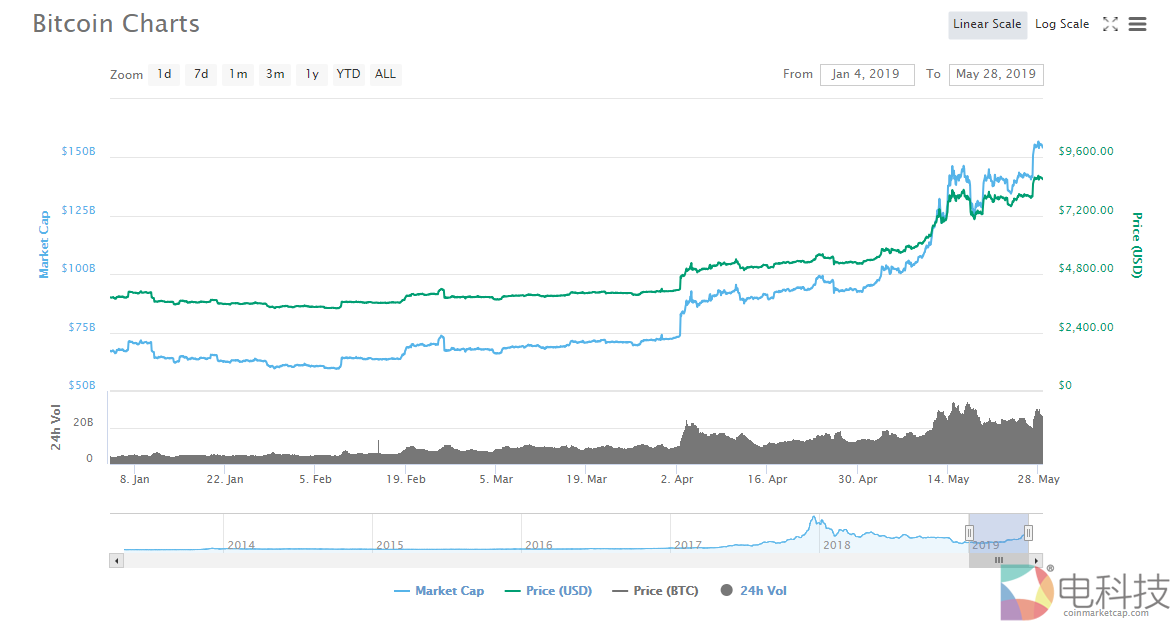Zoom chart to 1d range
Screen dimensions: 1174x627
click(x=164, y=74)
